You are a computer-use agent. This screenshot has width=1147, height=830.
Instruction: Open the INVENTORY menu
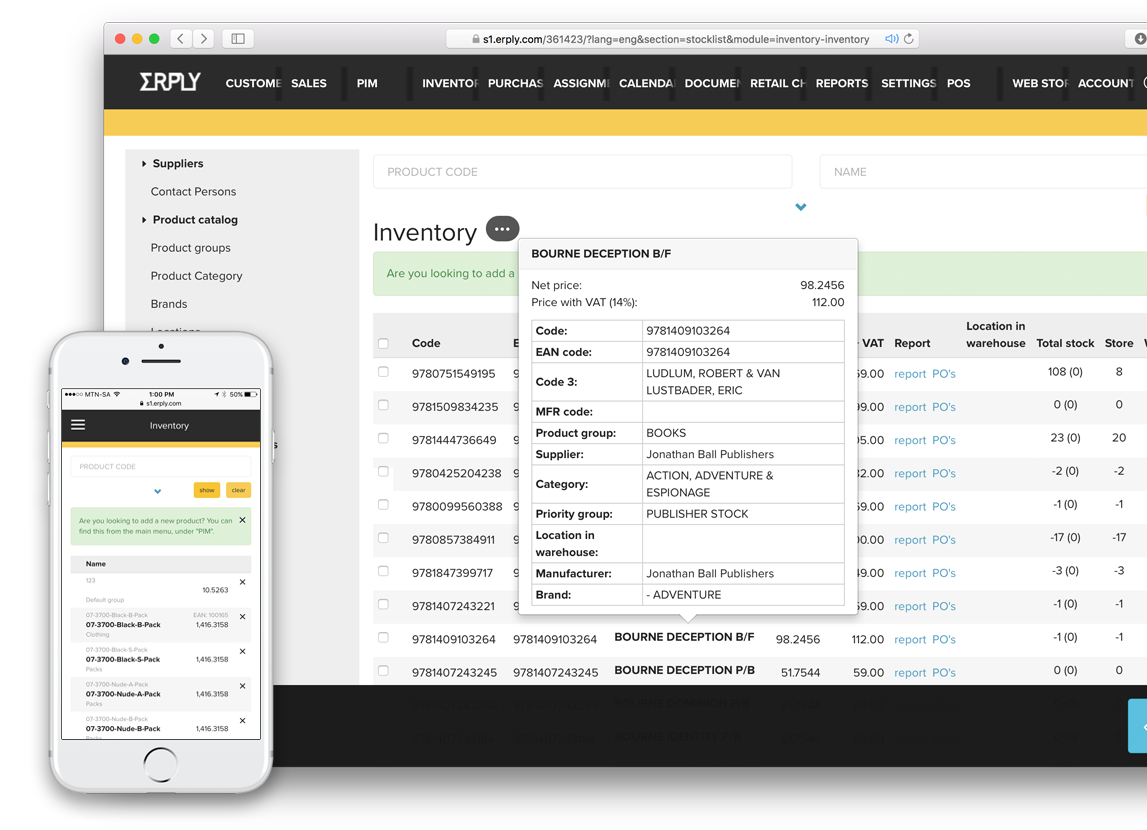click(x=450, y=83)
